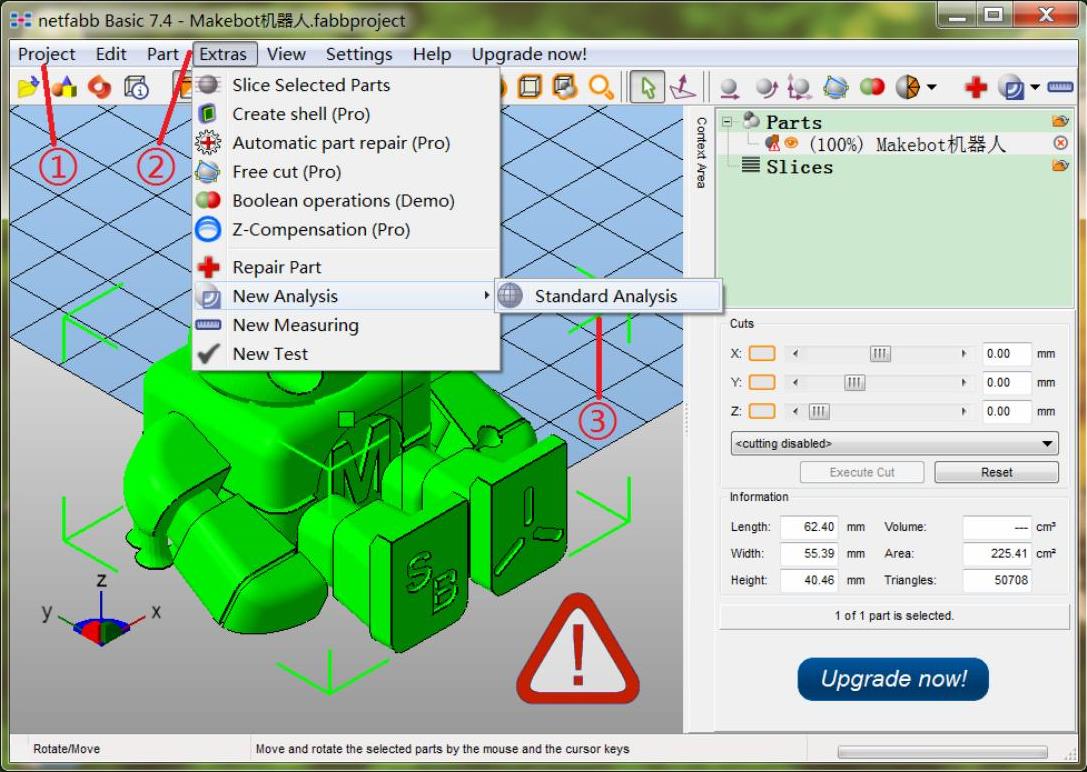The height and width of the screenshot is (772, 1087).
Task: Open the cutting disabled dropdown
Action: (x=894, y=444)
